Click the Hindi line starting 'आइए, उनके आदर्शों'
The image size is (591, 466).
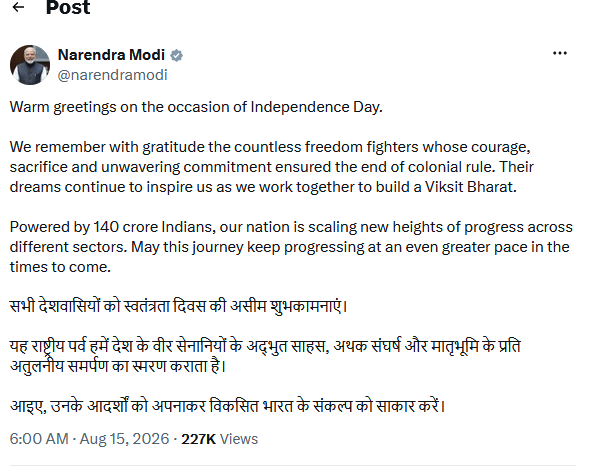click(227, 406)
